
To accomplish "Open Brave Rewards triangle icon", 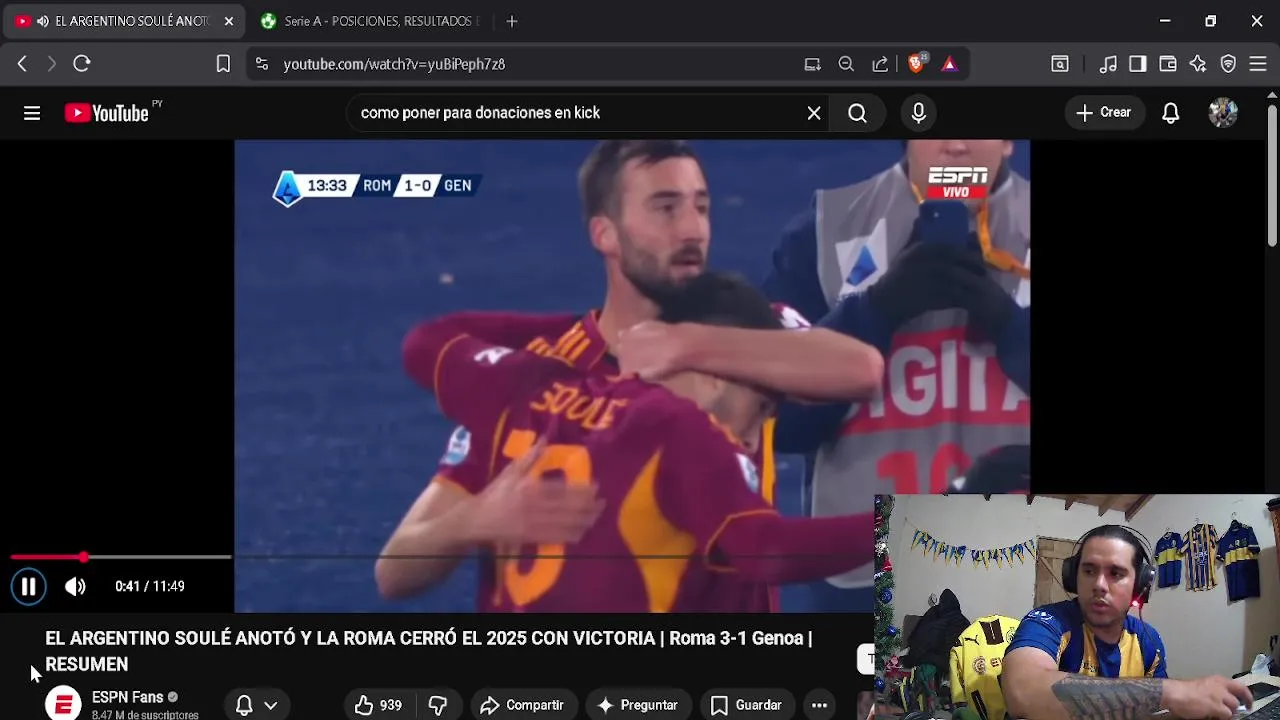I will 949,64.
